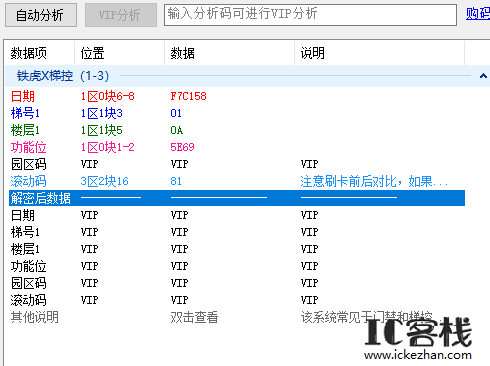Viewport: 490px width, 366px height.
Task: Click the position value 1区0块1-2
Action: (x=107, y=147)
